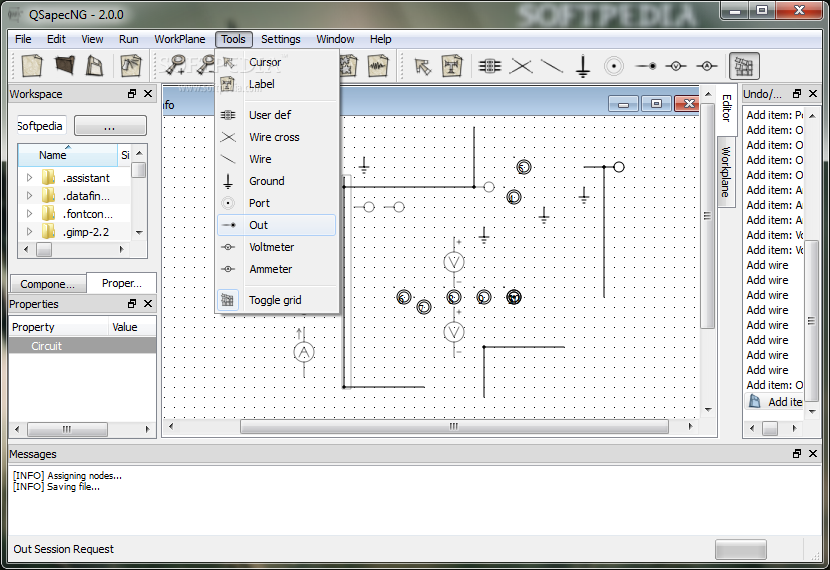The width and height of the screenshot is (830, 570).
Task: Select the Wire cross toolbar icon
Action: coord(521,66)
